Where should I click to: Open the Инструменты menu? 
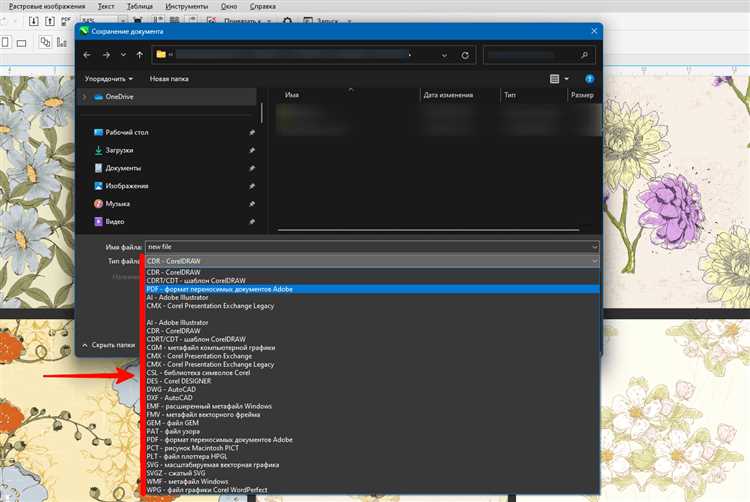[x=187, y=7]
